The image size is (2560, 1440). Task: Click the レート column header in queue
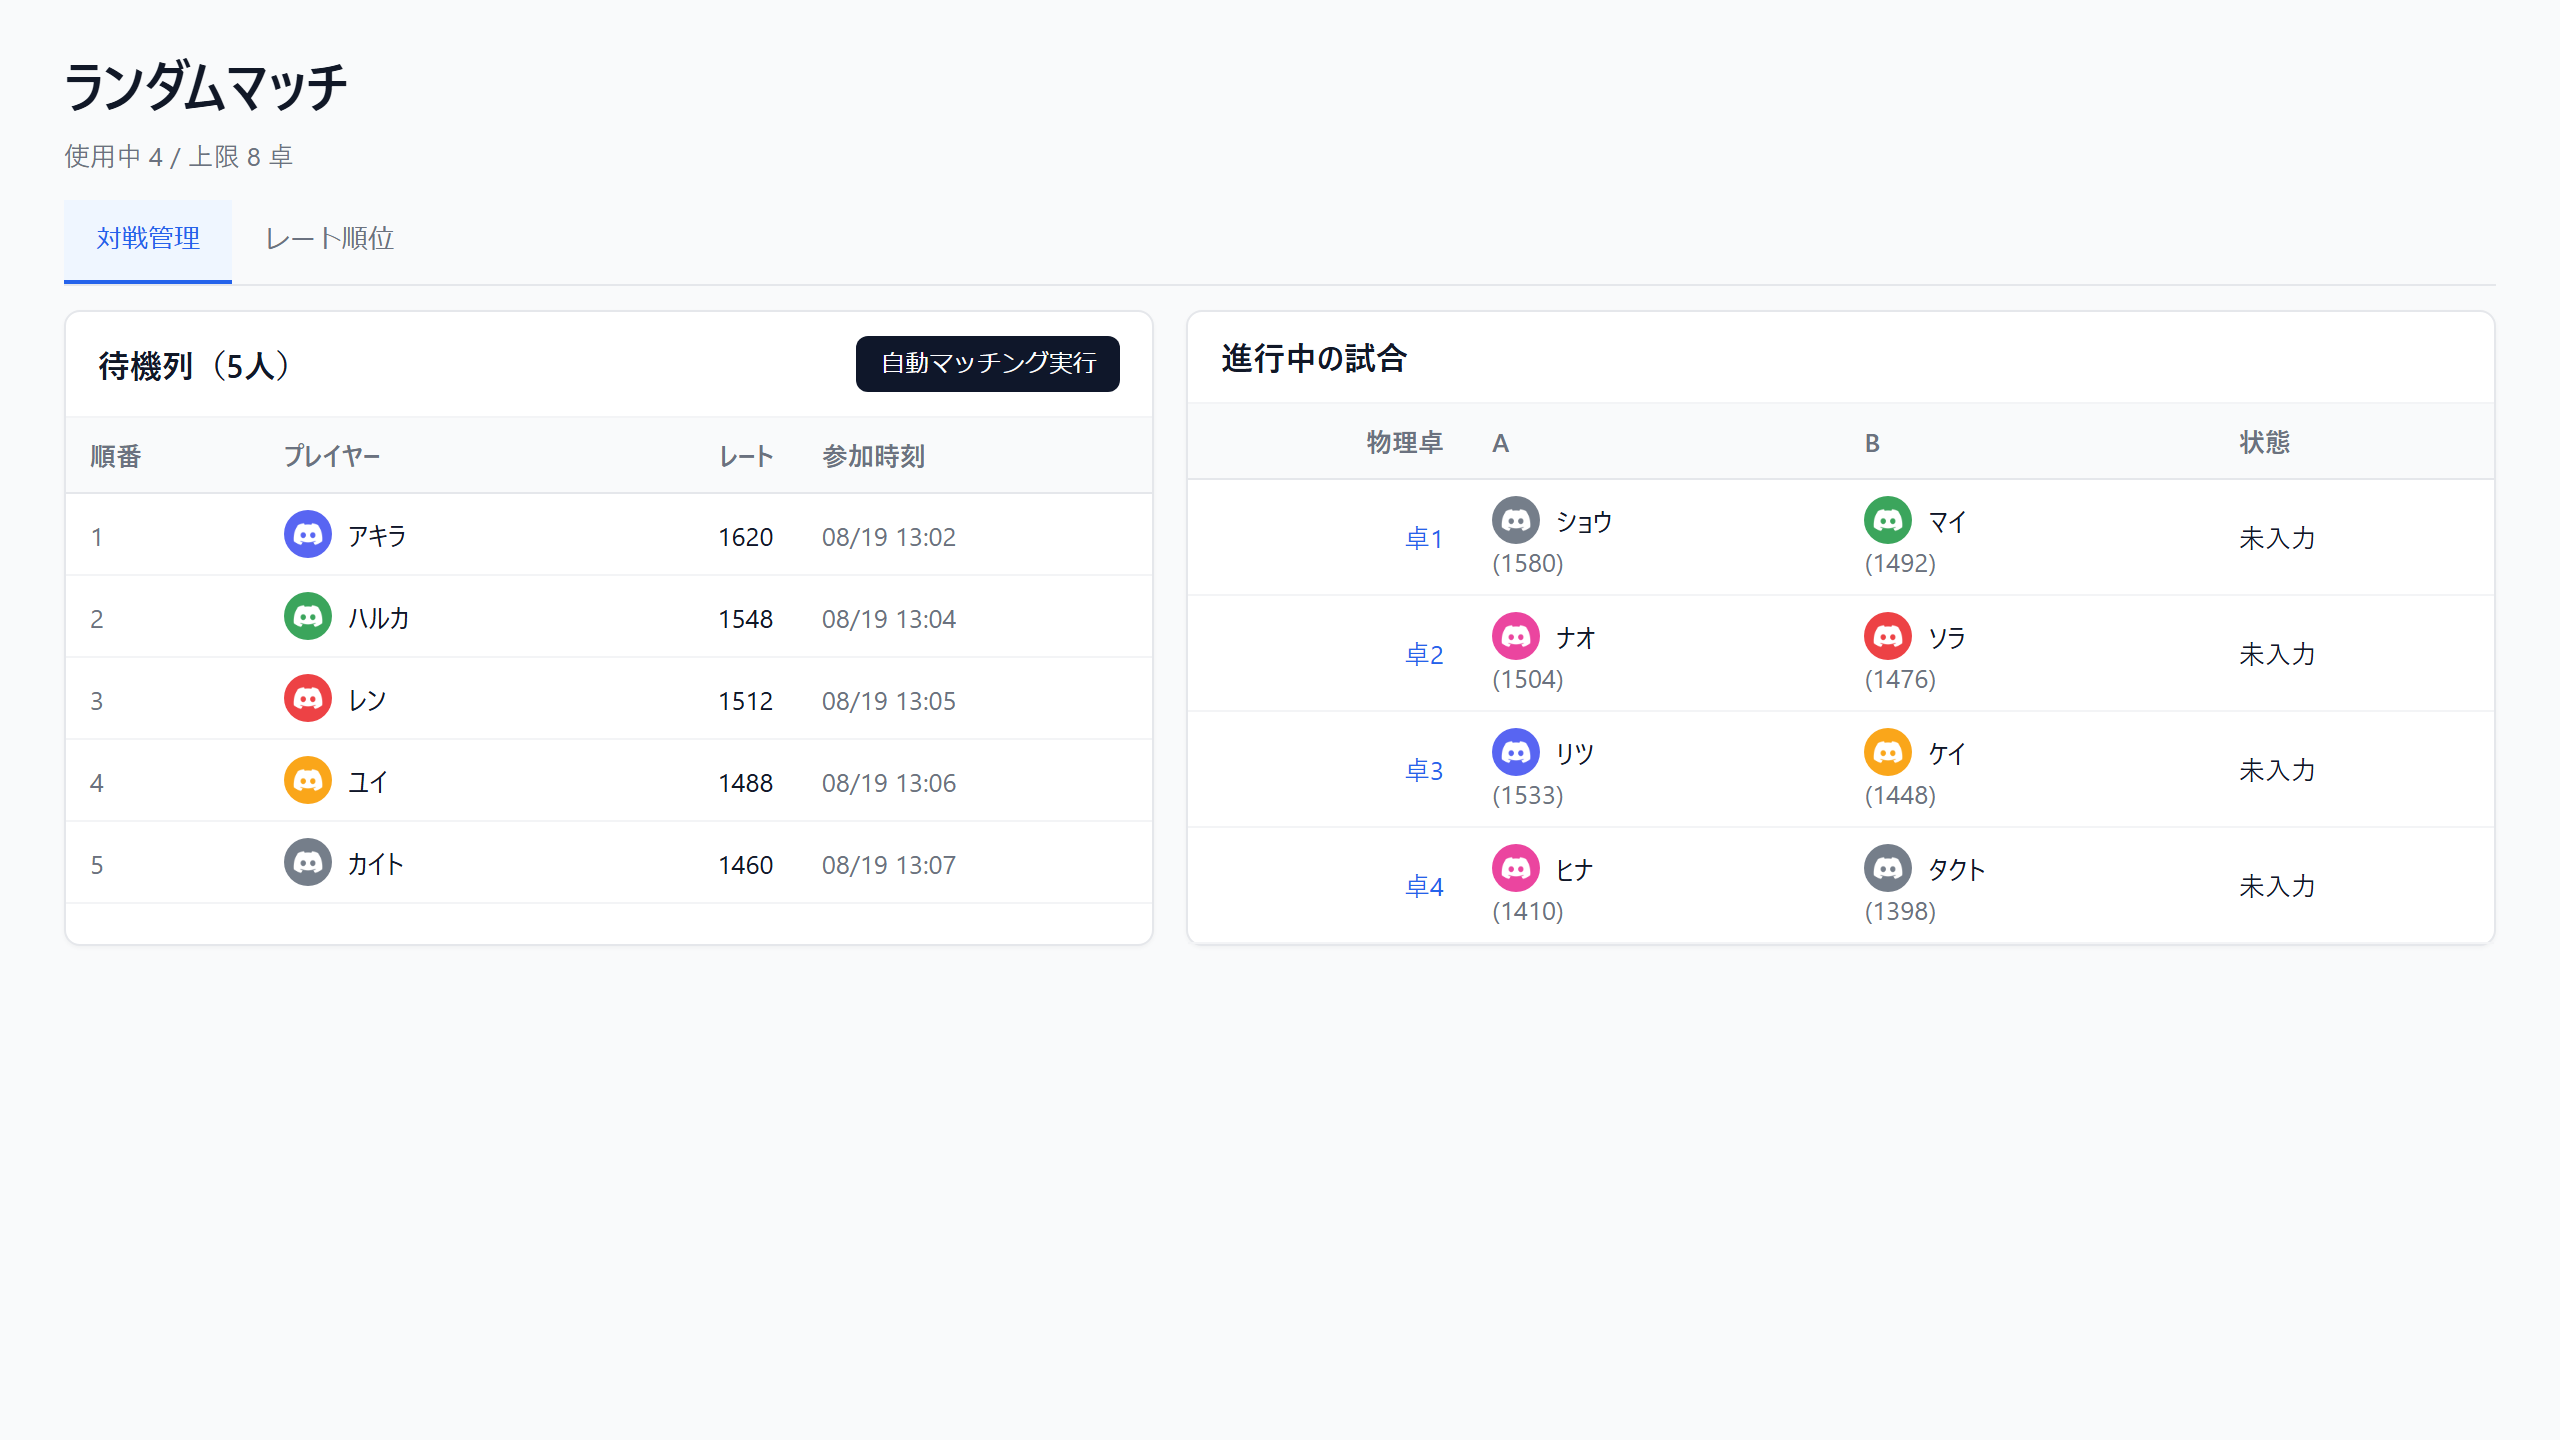tap(746, 457)
